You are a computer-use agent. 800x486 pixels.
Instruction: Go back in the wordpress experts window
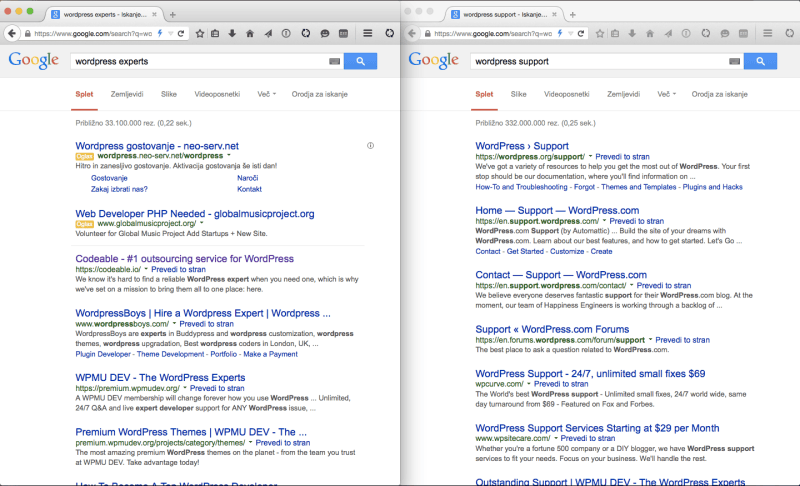(12, 34)
